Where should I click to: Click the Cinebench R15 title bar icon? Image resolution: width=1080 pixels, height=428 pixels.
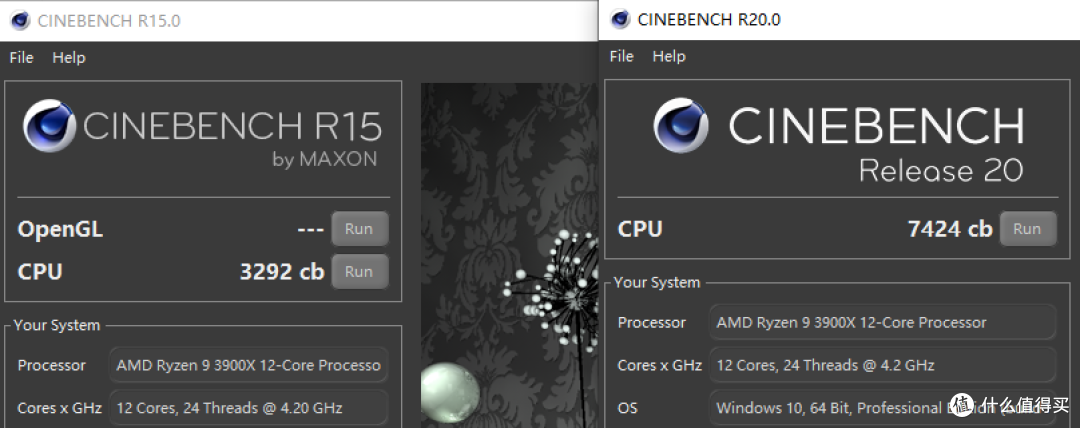pyautogui.click(x=21, y=21)
